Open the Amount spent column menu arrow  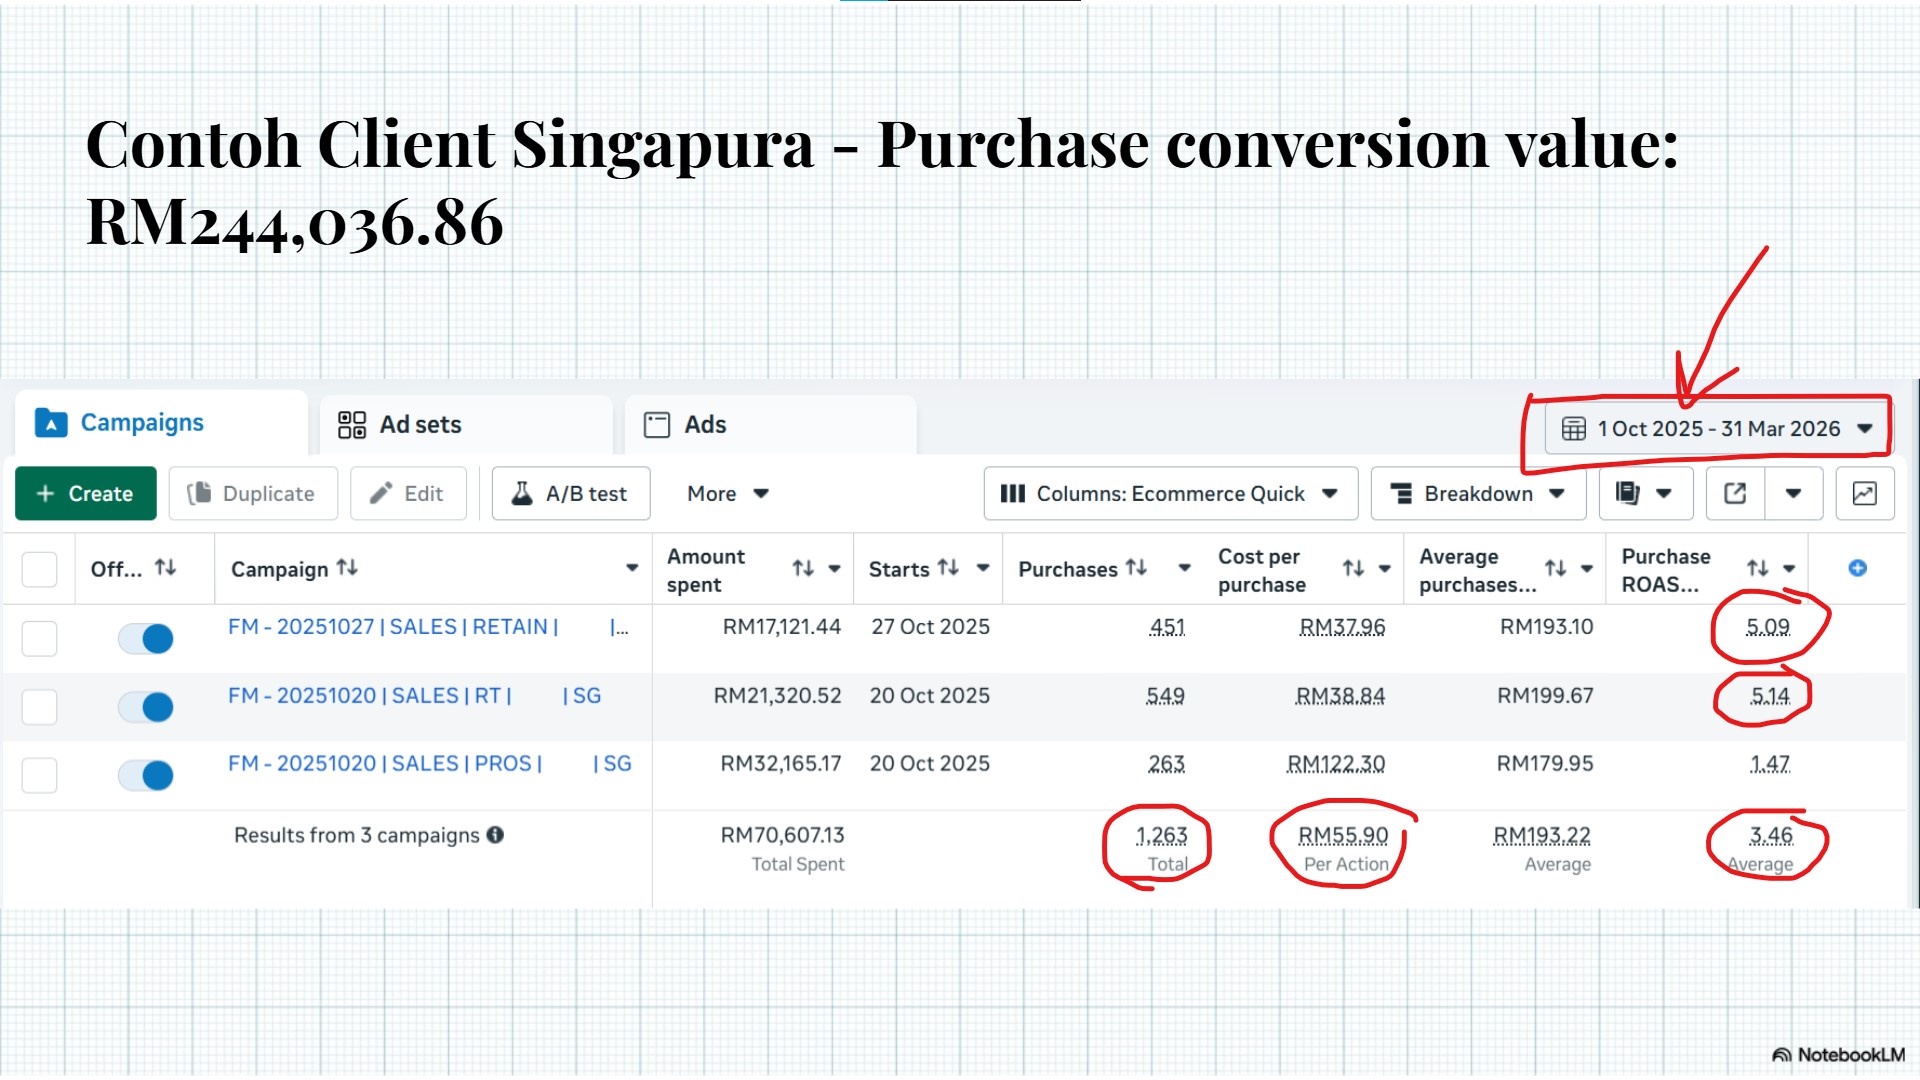(834, 568)
